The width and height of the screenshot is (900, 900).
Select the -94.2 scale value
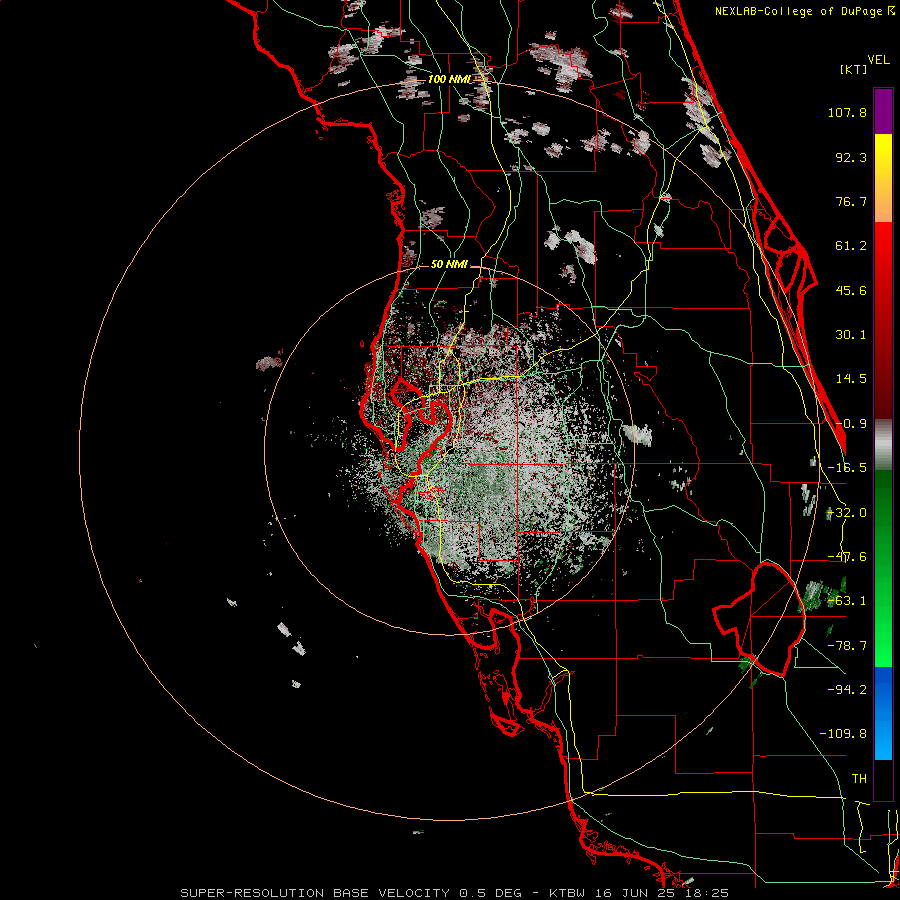(x=847, y=690)
